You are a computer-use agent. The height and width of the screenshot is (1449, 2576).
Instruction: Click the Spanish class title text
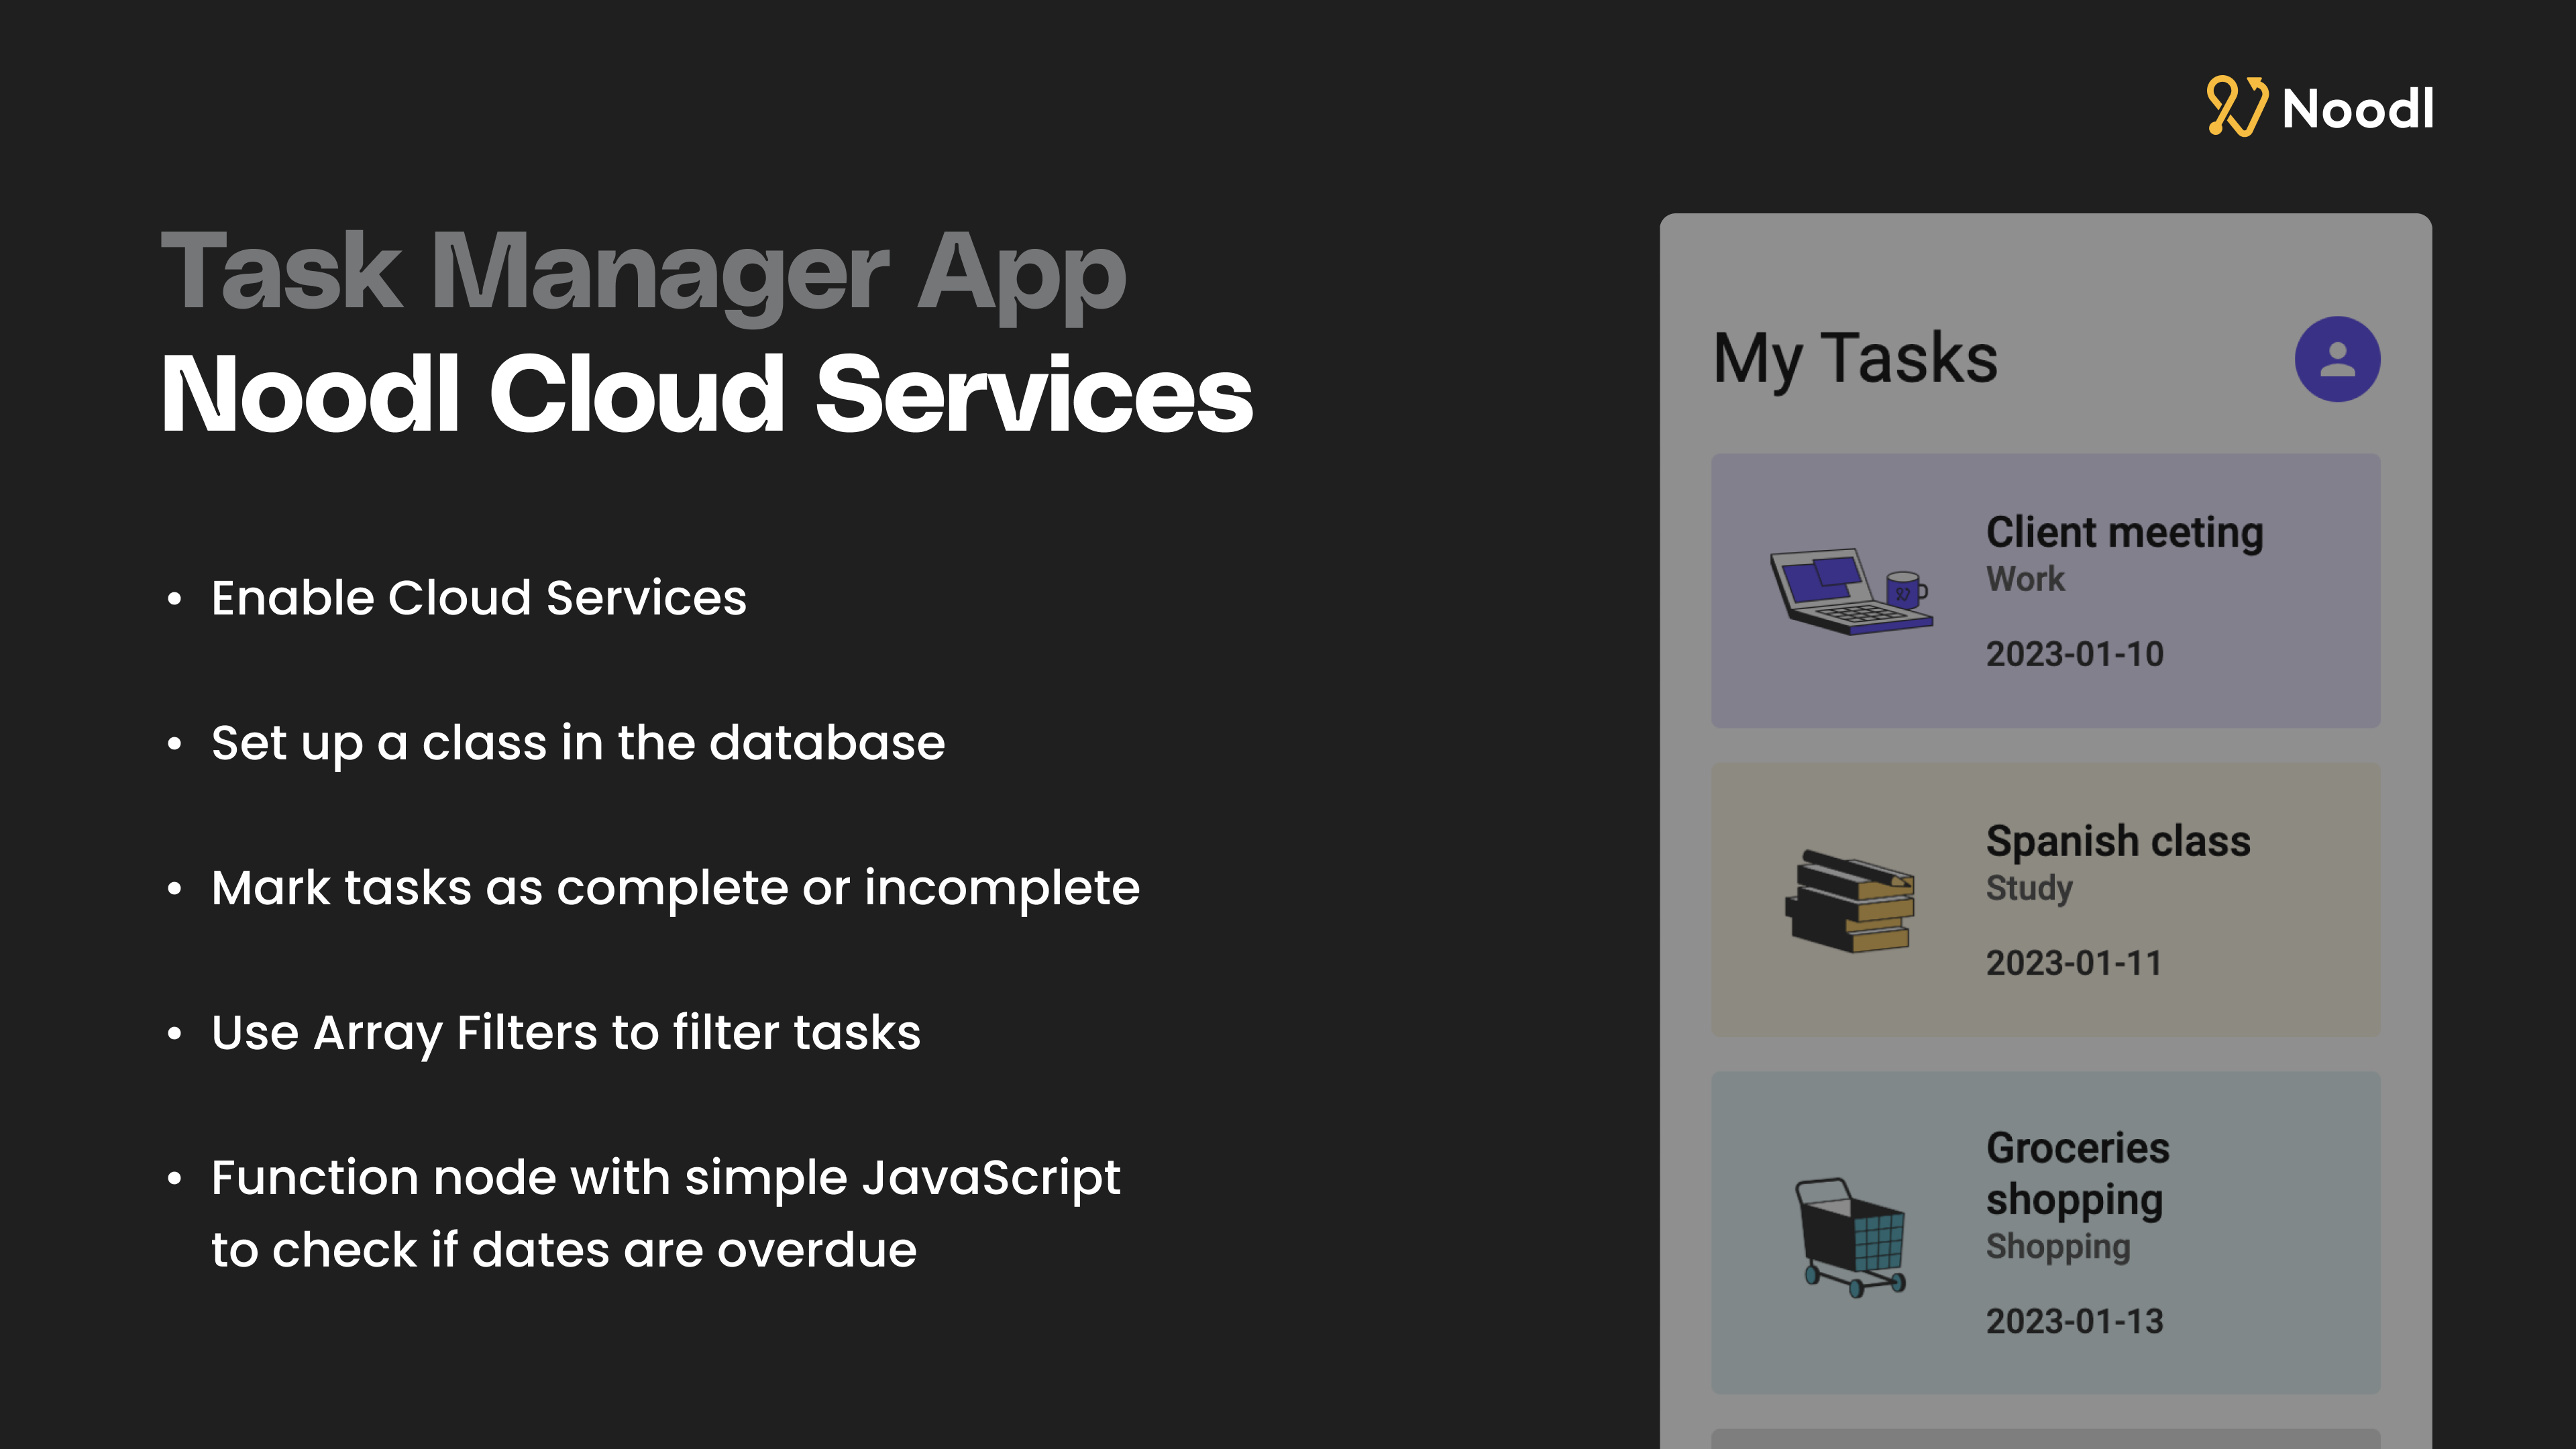[x=2117, y=841]
